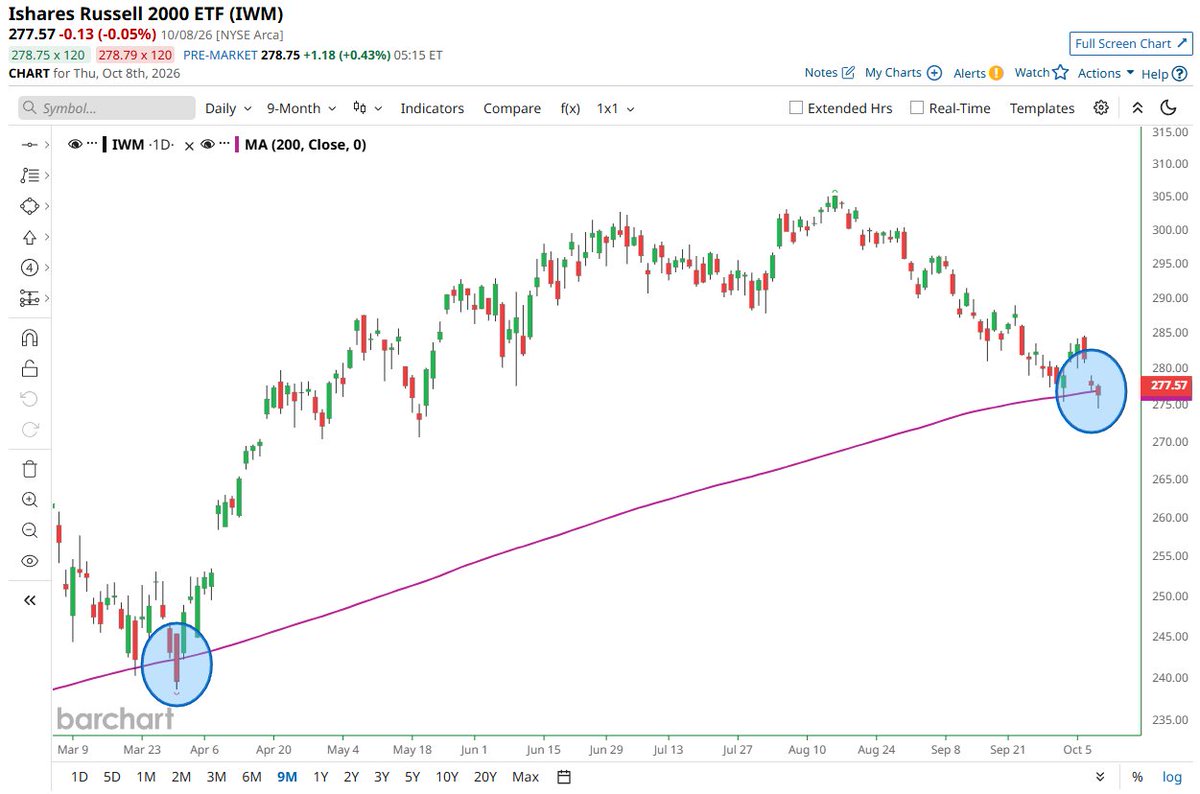Select the 5D range tab

click(113, 777)
